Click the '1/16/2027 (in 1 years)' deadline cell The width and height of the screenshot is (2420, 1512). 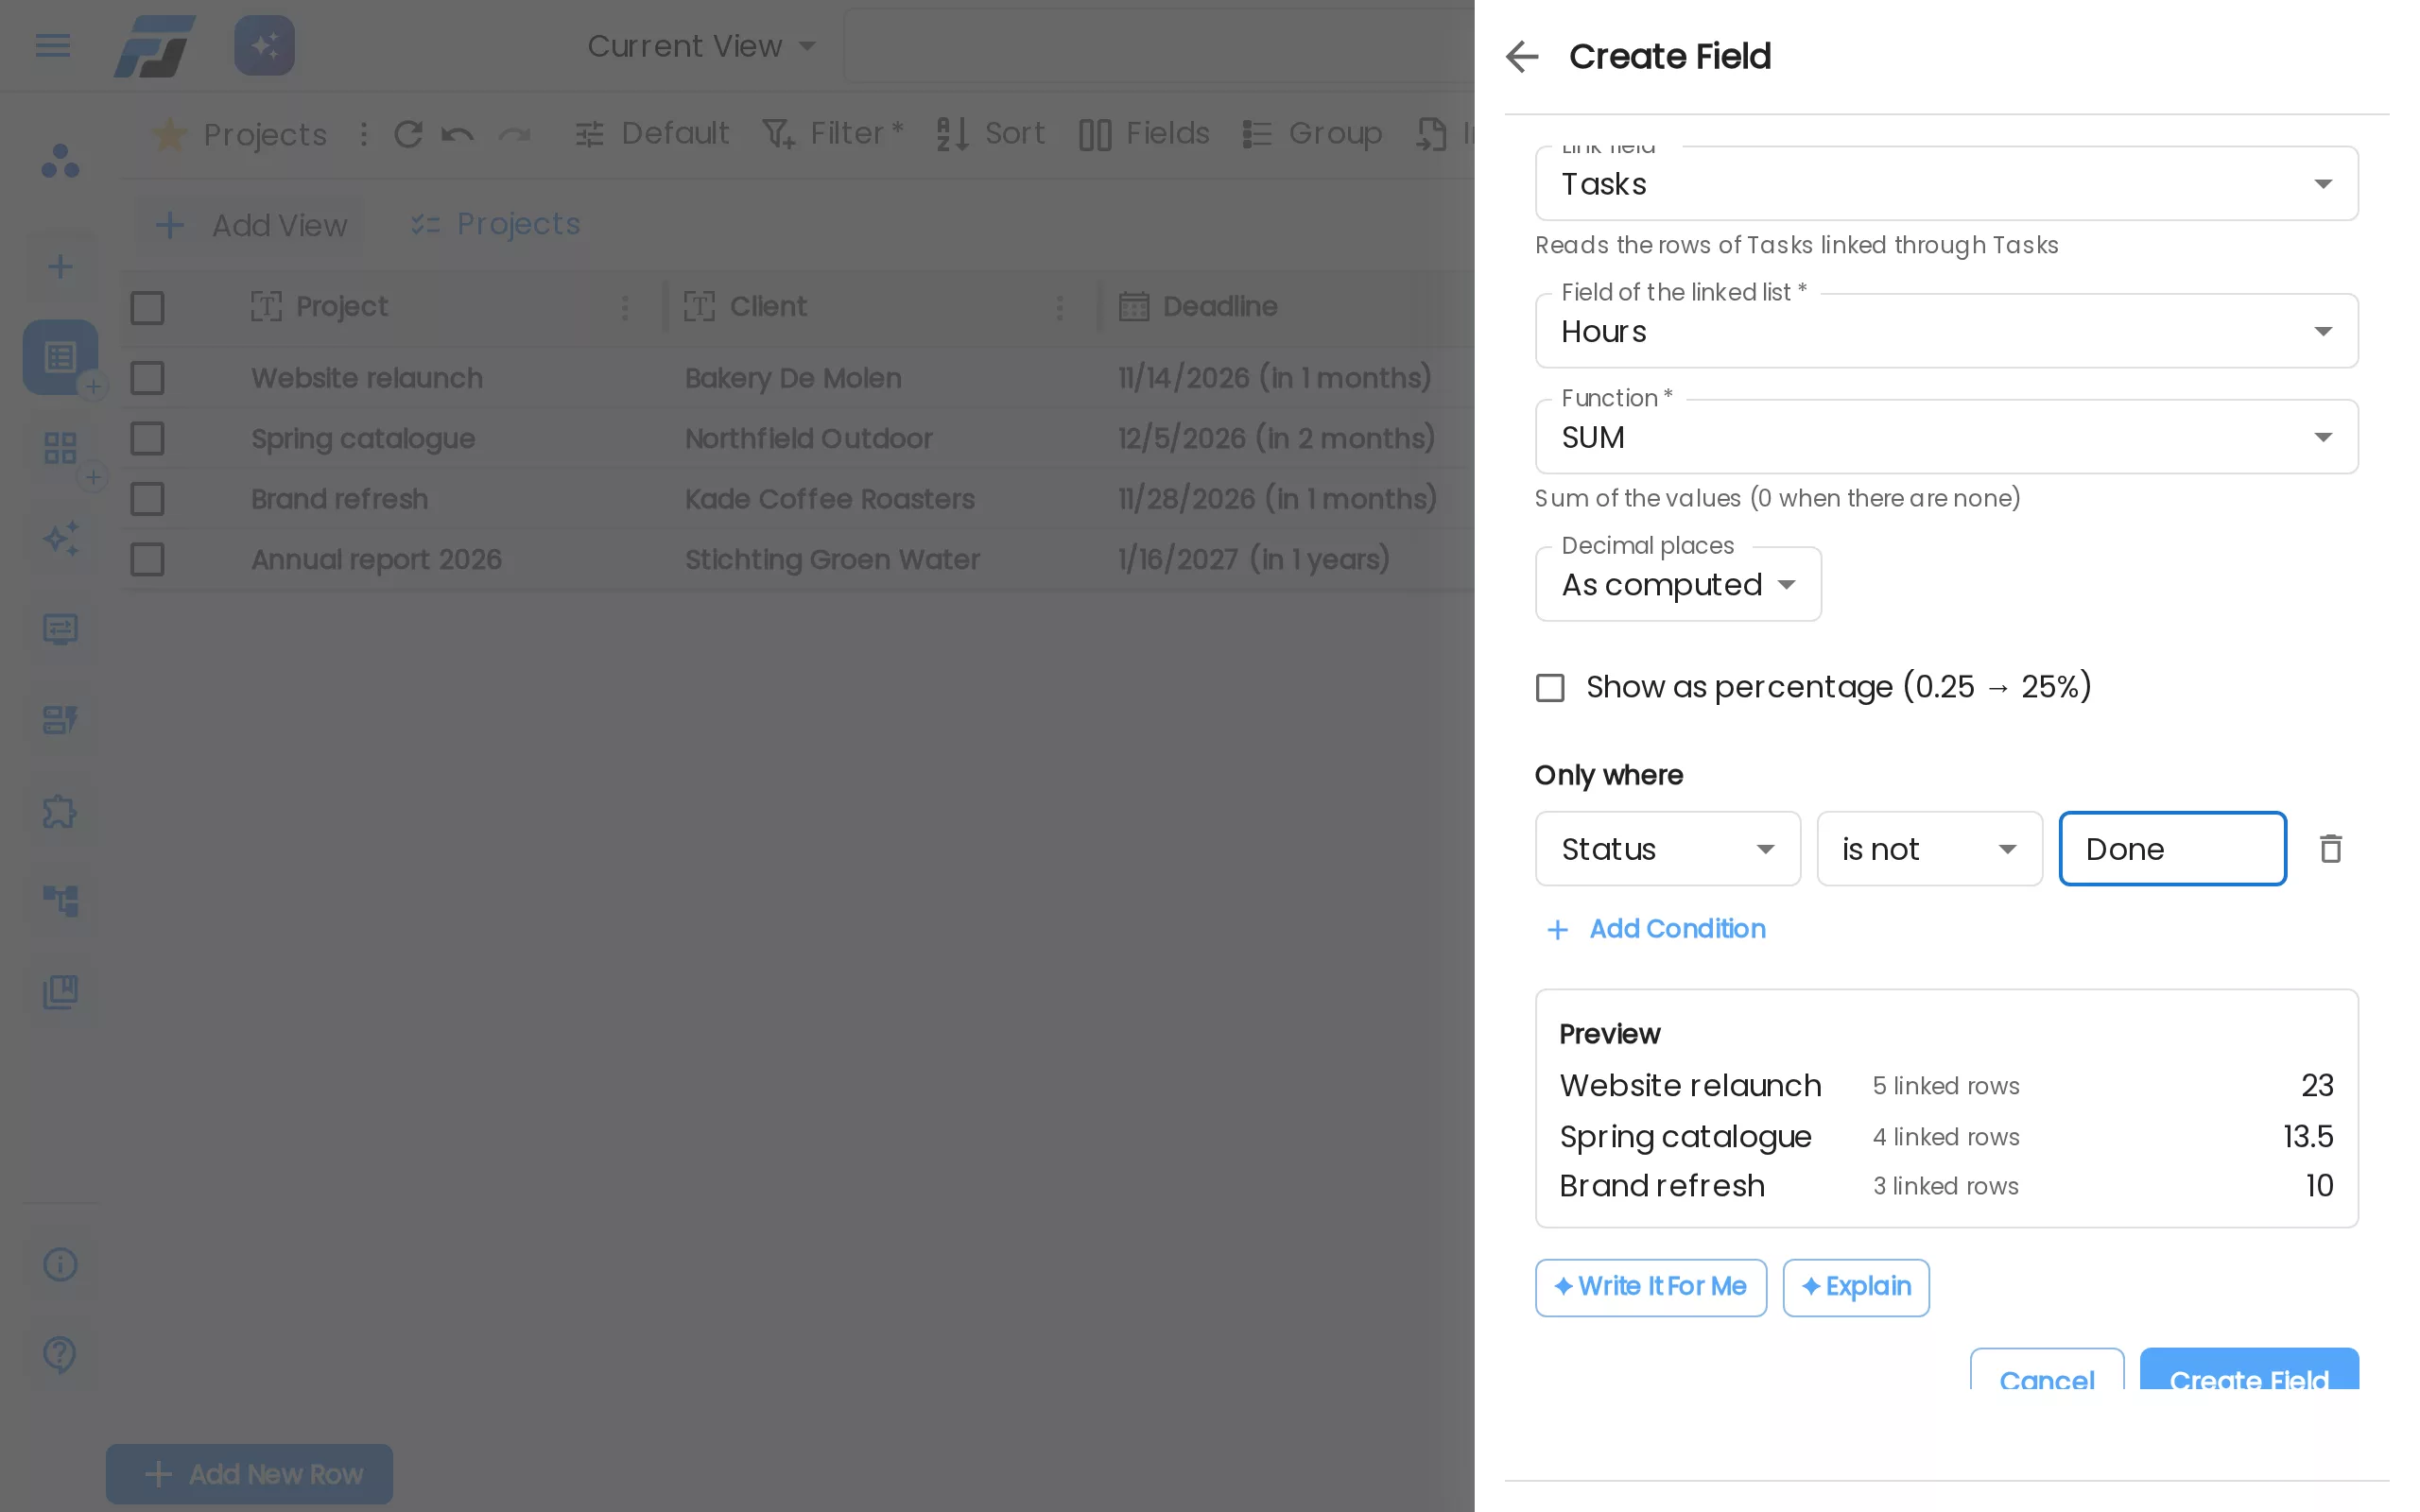click(1254, 559)
